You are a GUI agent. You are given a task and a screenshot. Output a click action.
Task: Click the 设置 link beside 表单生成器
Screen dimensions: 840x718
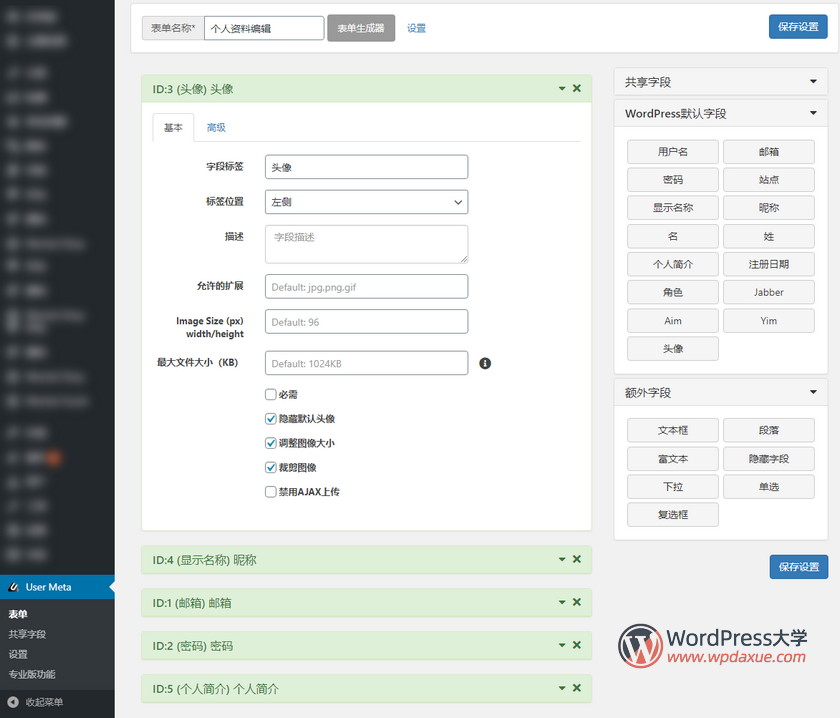(x=416, y=28)
